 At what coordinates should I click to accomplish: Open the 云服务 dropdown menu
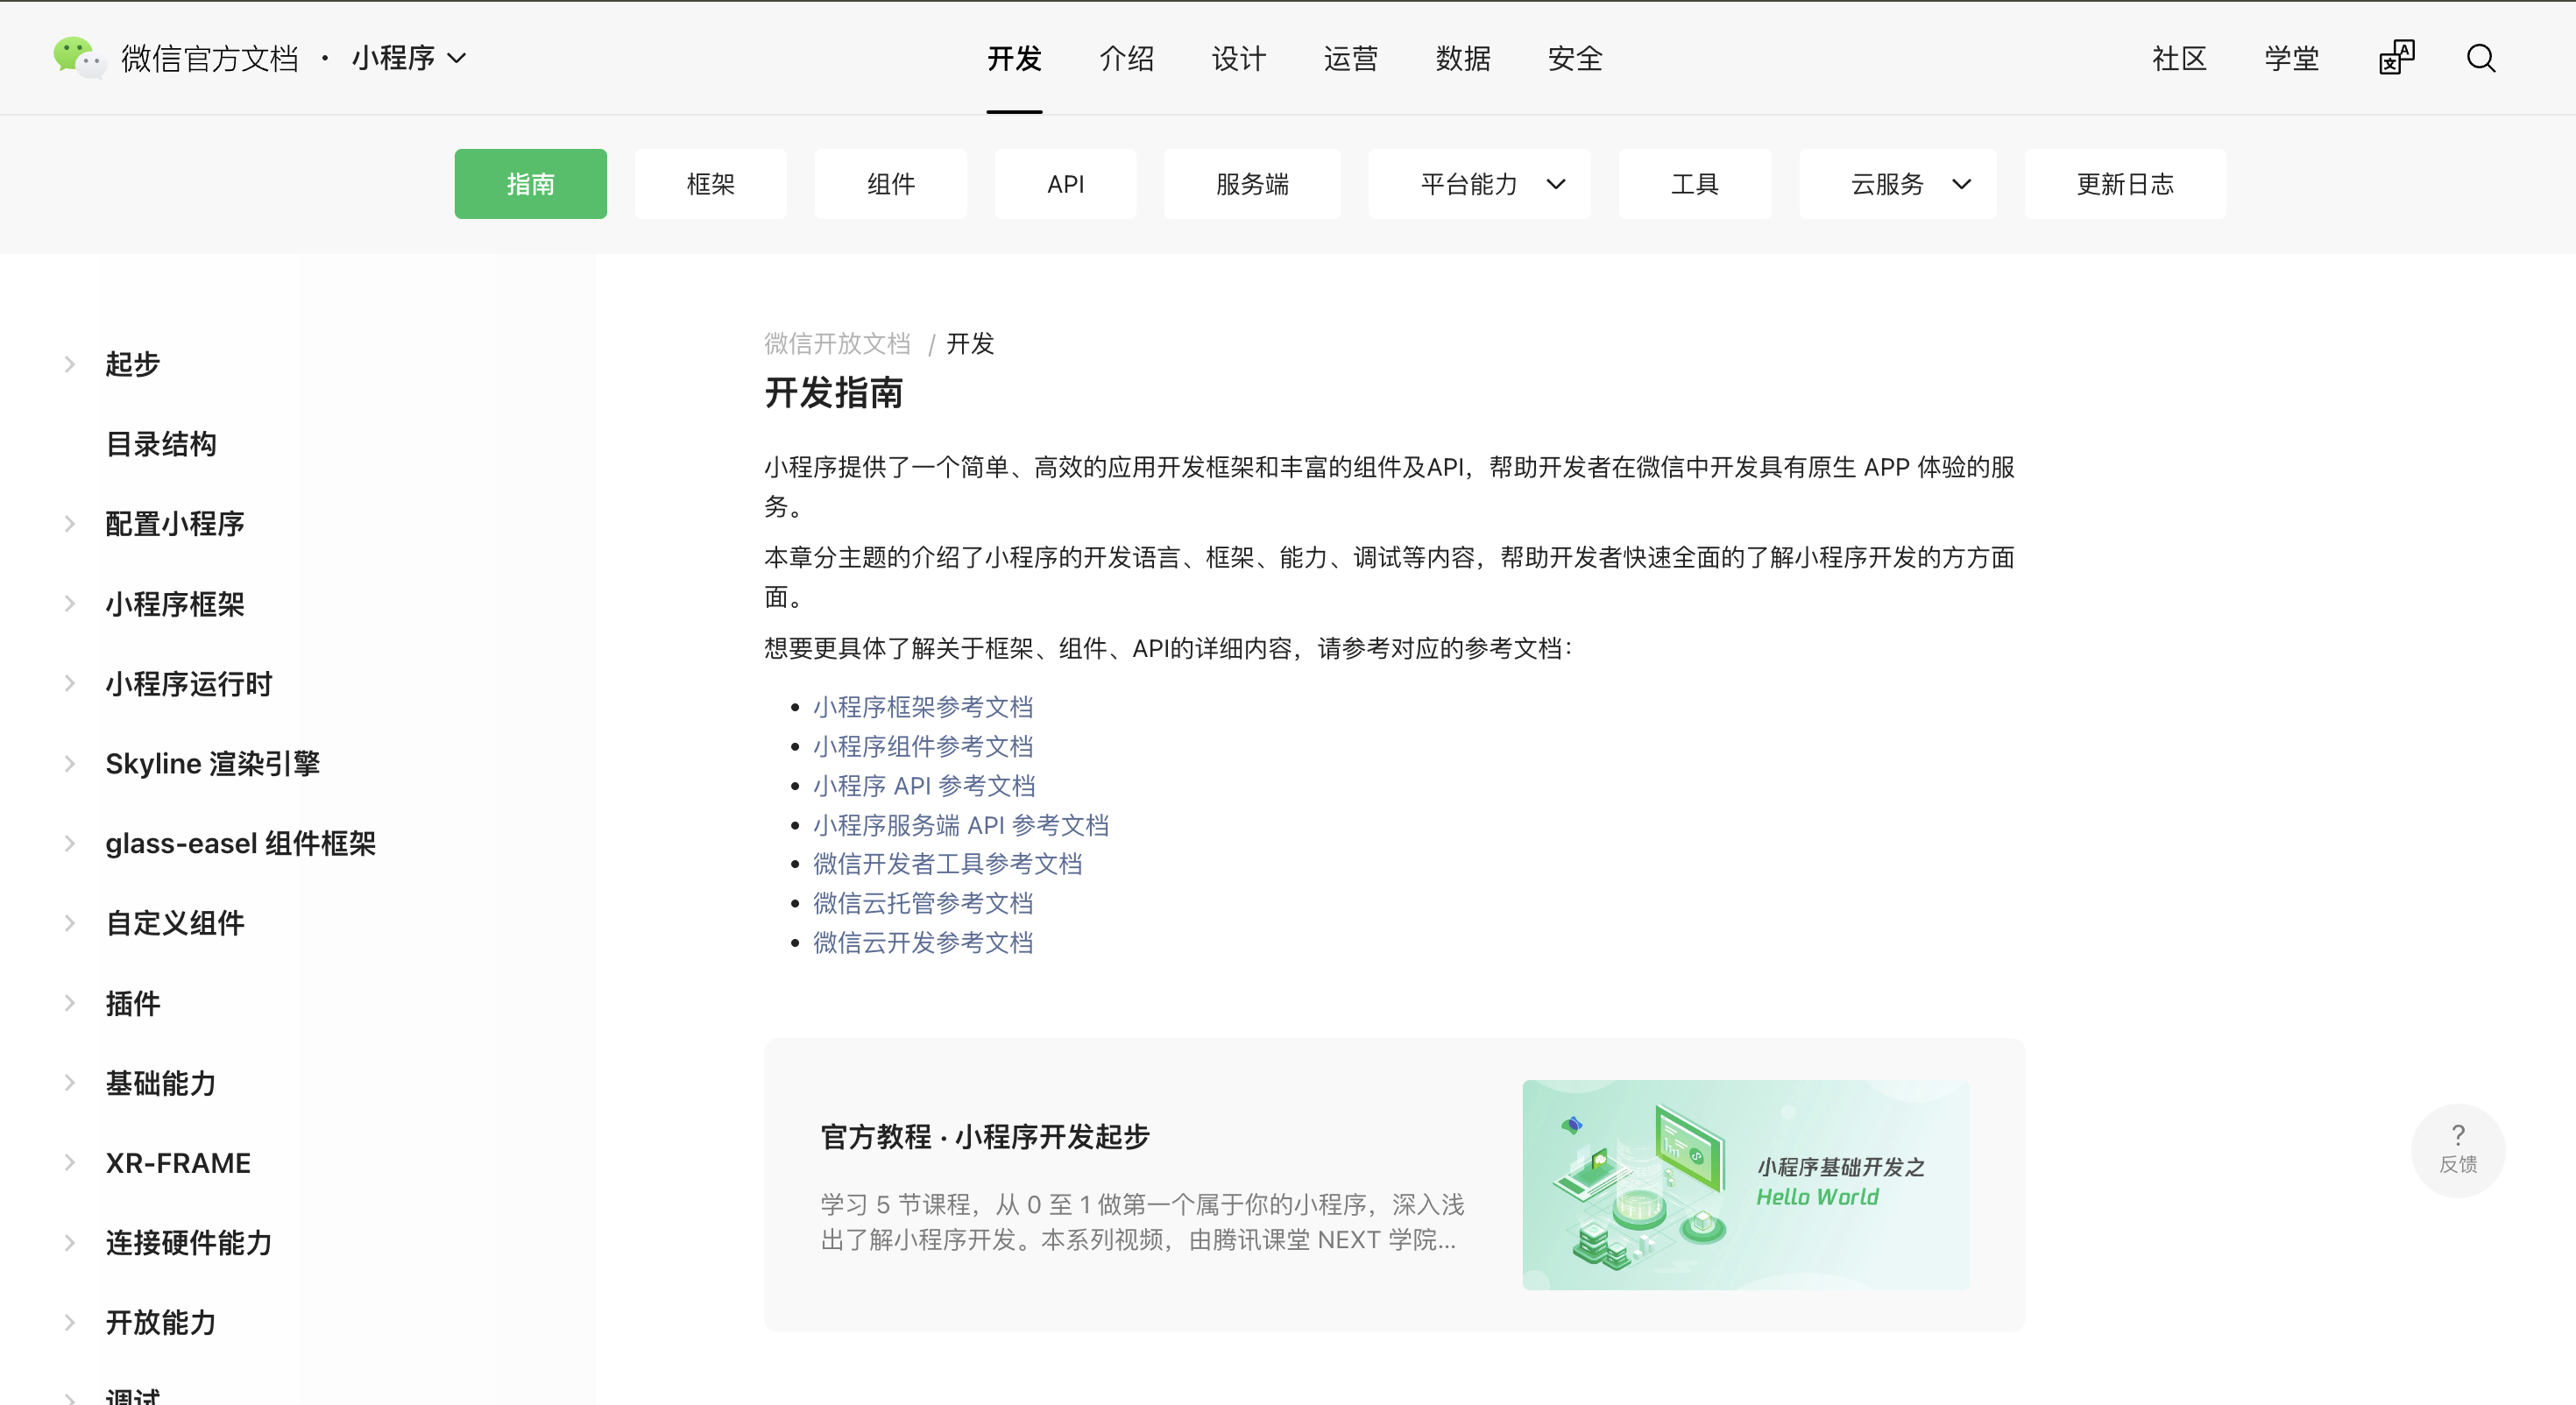coord(1897,184)
